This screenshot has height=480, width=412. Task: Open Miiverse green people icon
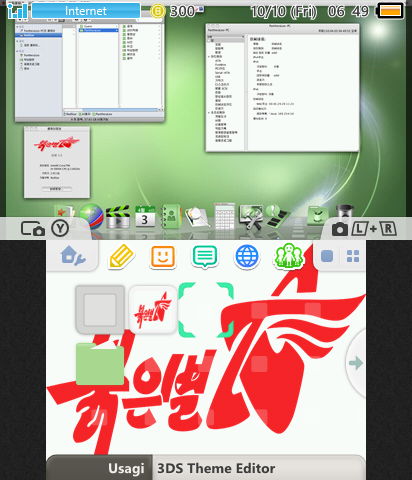coord(289,256)
